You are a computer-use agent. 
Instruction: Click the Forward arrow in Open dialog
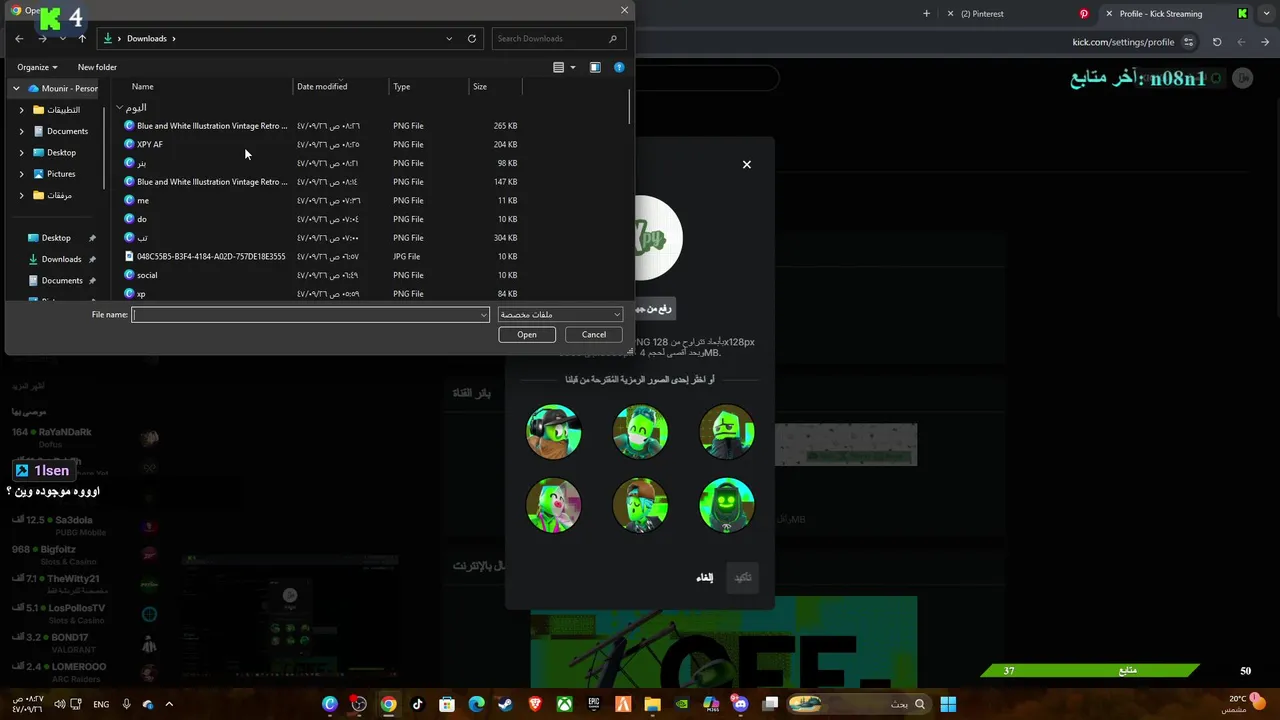coord(42,38)
